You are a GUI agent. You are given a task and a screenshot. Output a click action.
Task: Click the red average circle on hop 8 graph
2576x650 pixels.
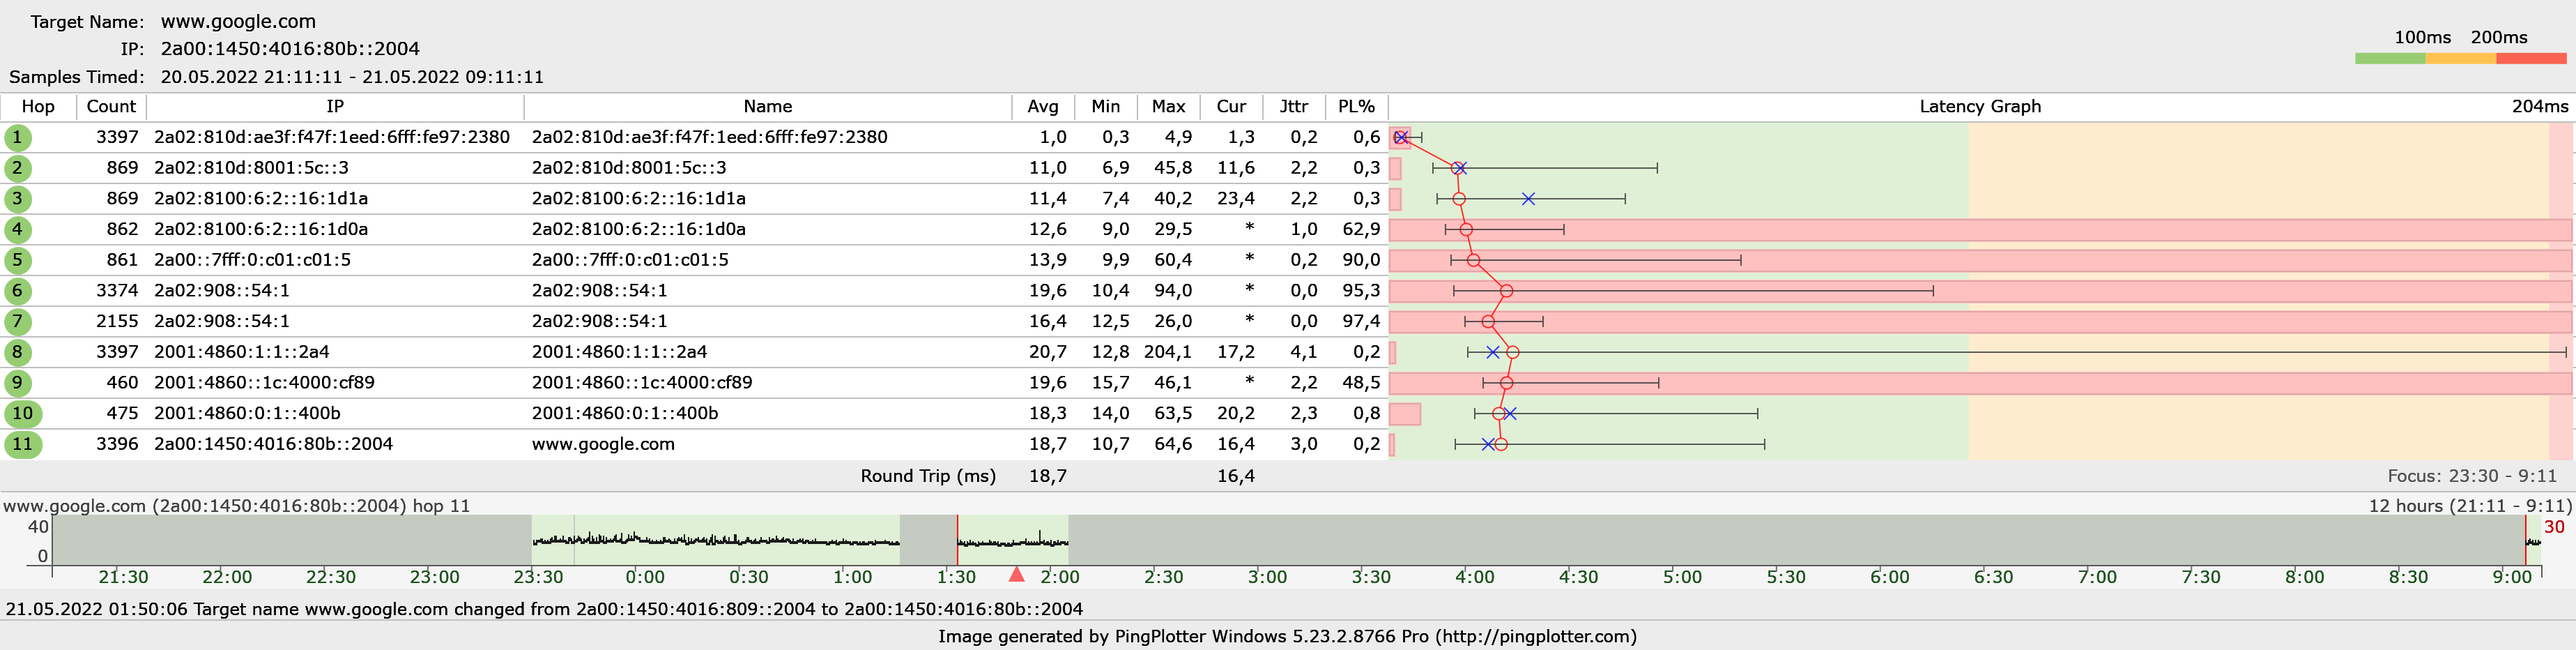point(1512,352)
